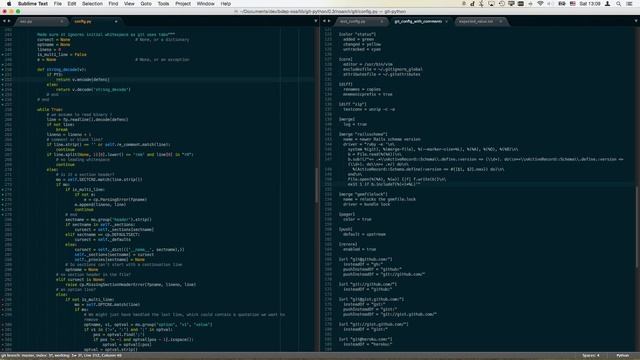Click the '[rerere]' section line
Viewport: 640px width, 360px height.
coord(348,244)
